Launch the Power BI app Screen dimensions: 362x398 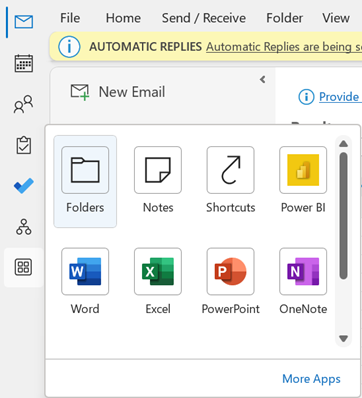coord(303,181)
